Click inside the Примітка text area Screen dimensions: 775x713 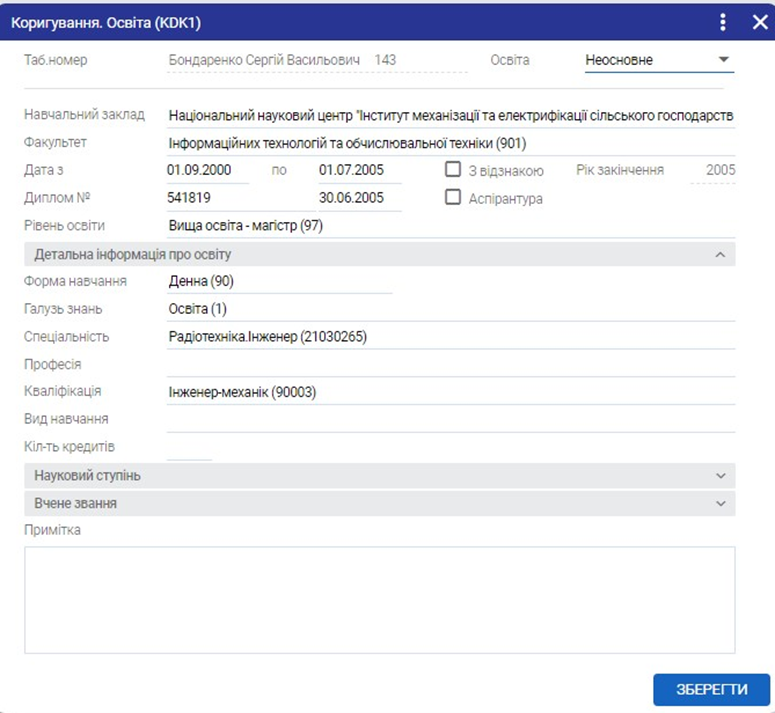tap(379, 599)
